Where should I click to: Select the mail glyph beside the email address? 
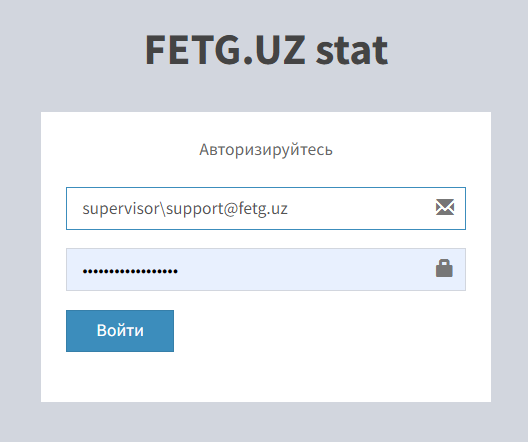pyautogui.click(x=445, y=207)
